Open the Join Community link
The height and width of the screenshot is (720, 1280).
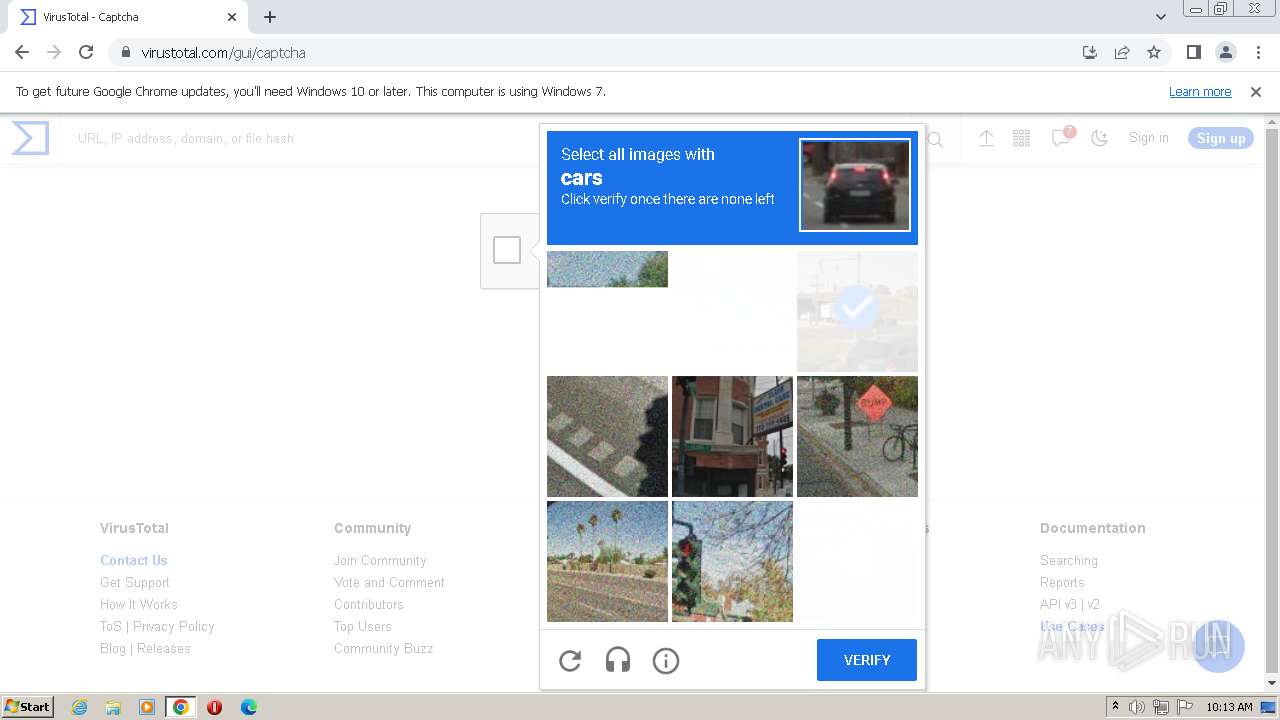380,560
